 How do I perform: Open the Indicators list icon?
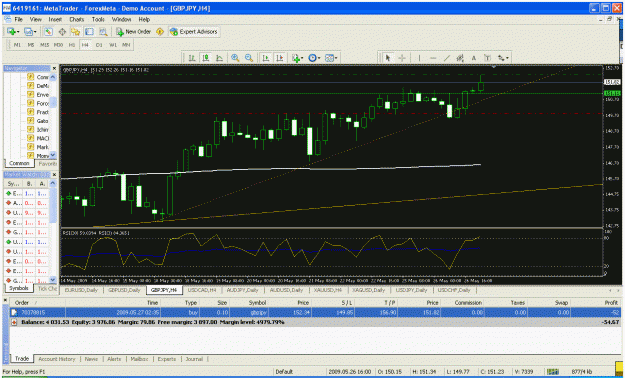(x=297, y=58)
